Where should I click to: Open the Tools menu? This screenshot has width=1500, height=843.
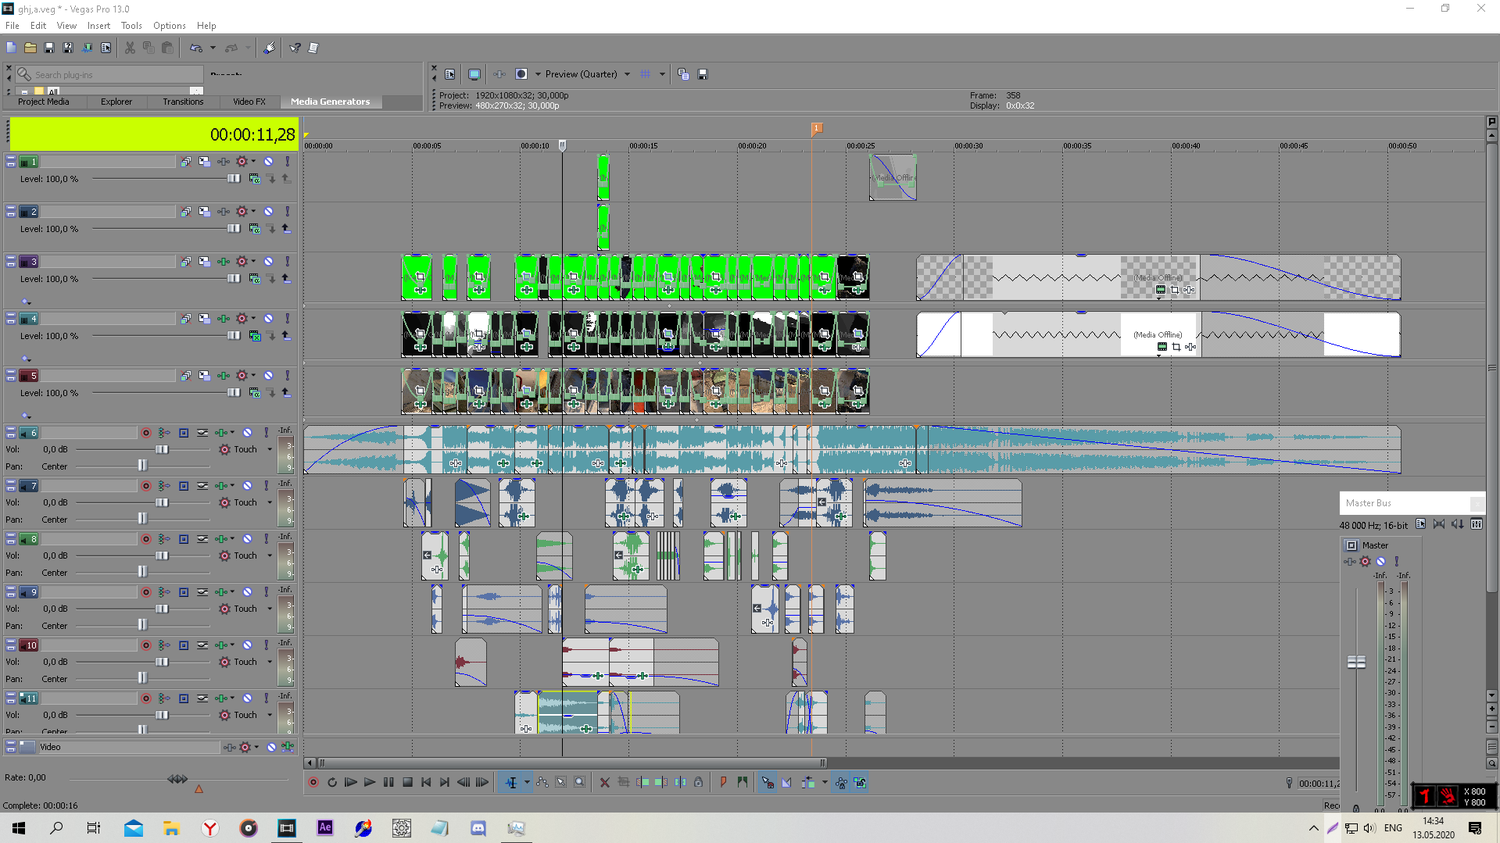tap(131, 26)
